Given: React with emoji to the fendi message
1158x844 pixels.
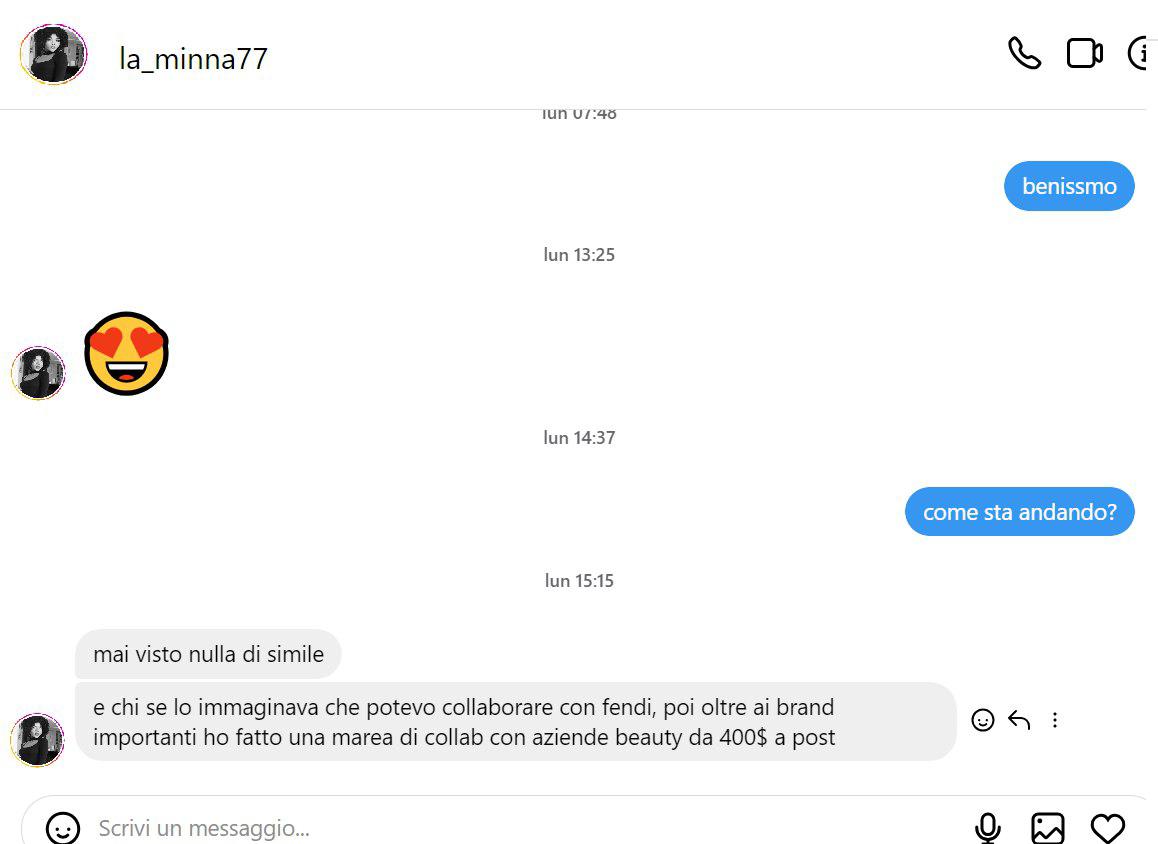Looking at the screenshot, I should (982, 720).
